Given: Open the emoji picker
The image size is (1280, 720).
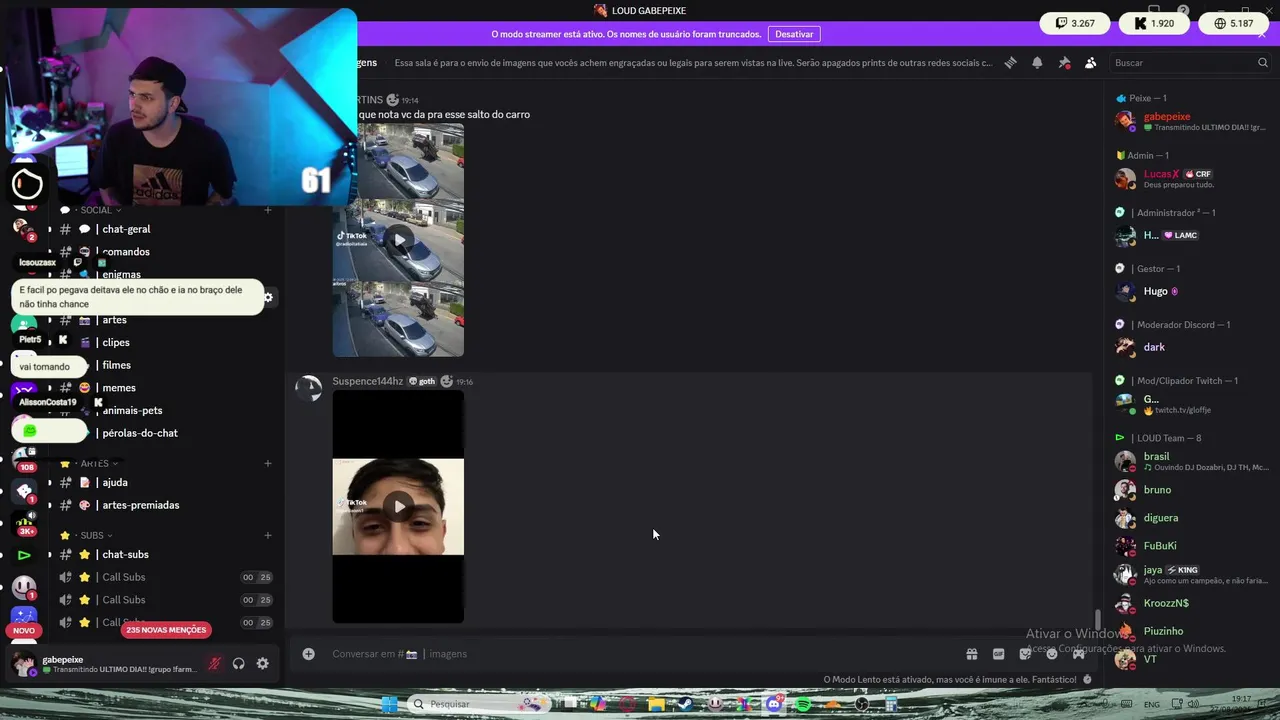Looking at the screenshot, I should (1052, 654).
